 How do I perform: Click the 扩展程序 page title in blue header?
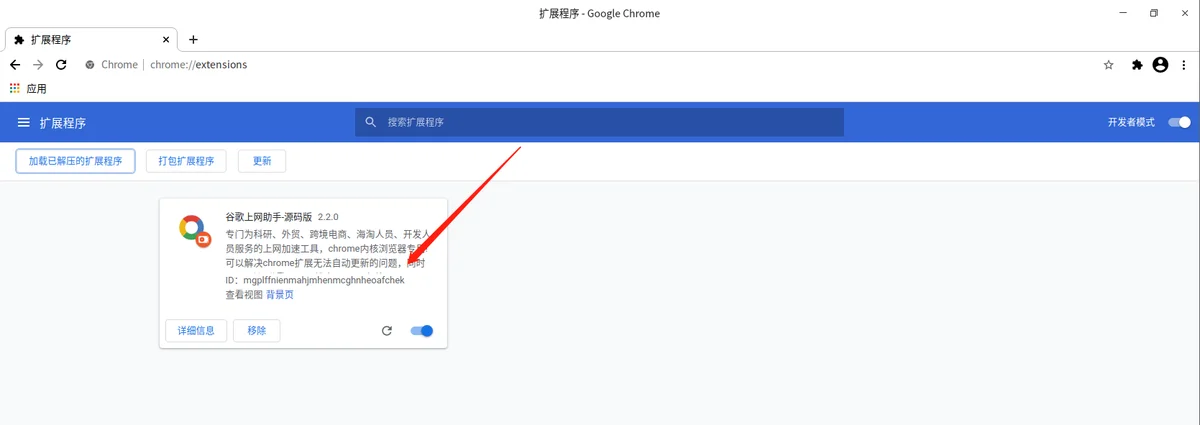tap(63, 123)
